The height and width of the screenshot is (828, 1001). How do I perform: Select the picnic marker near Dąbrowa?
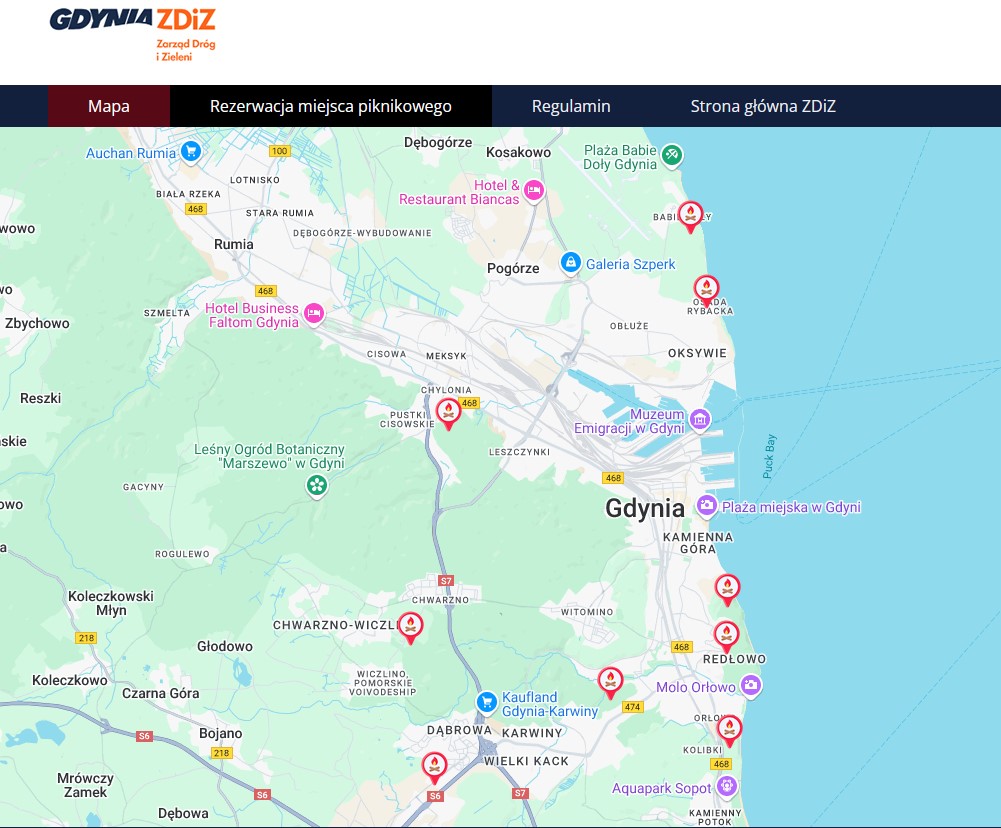(x=434, y=766)
